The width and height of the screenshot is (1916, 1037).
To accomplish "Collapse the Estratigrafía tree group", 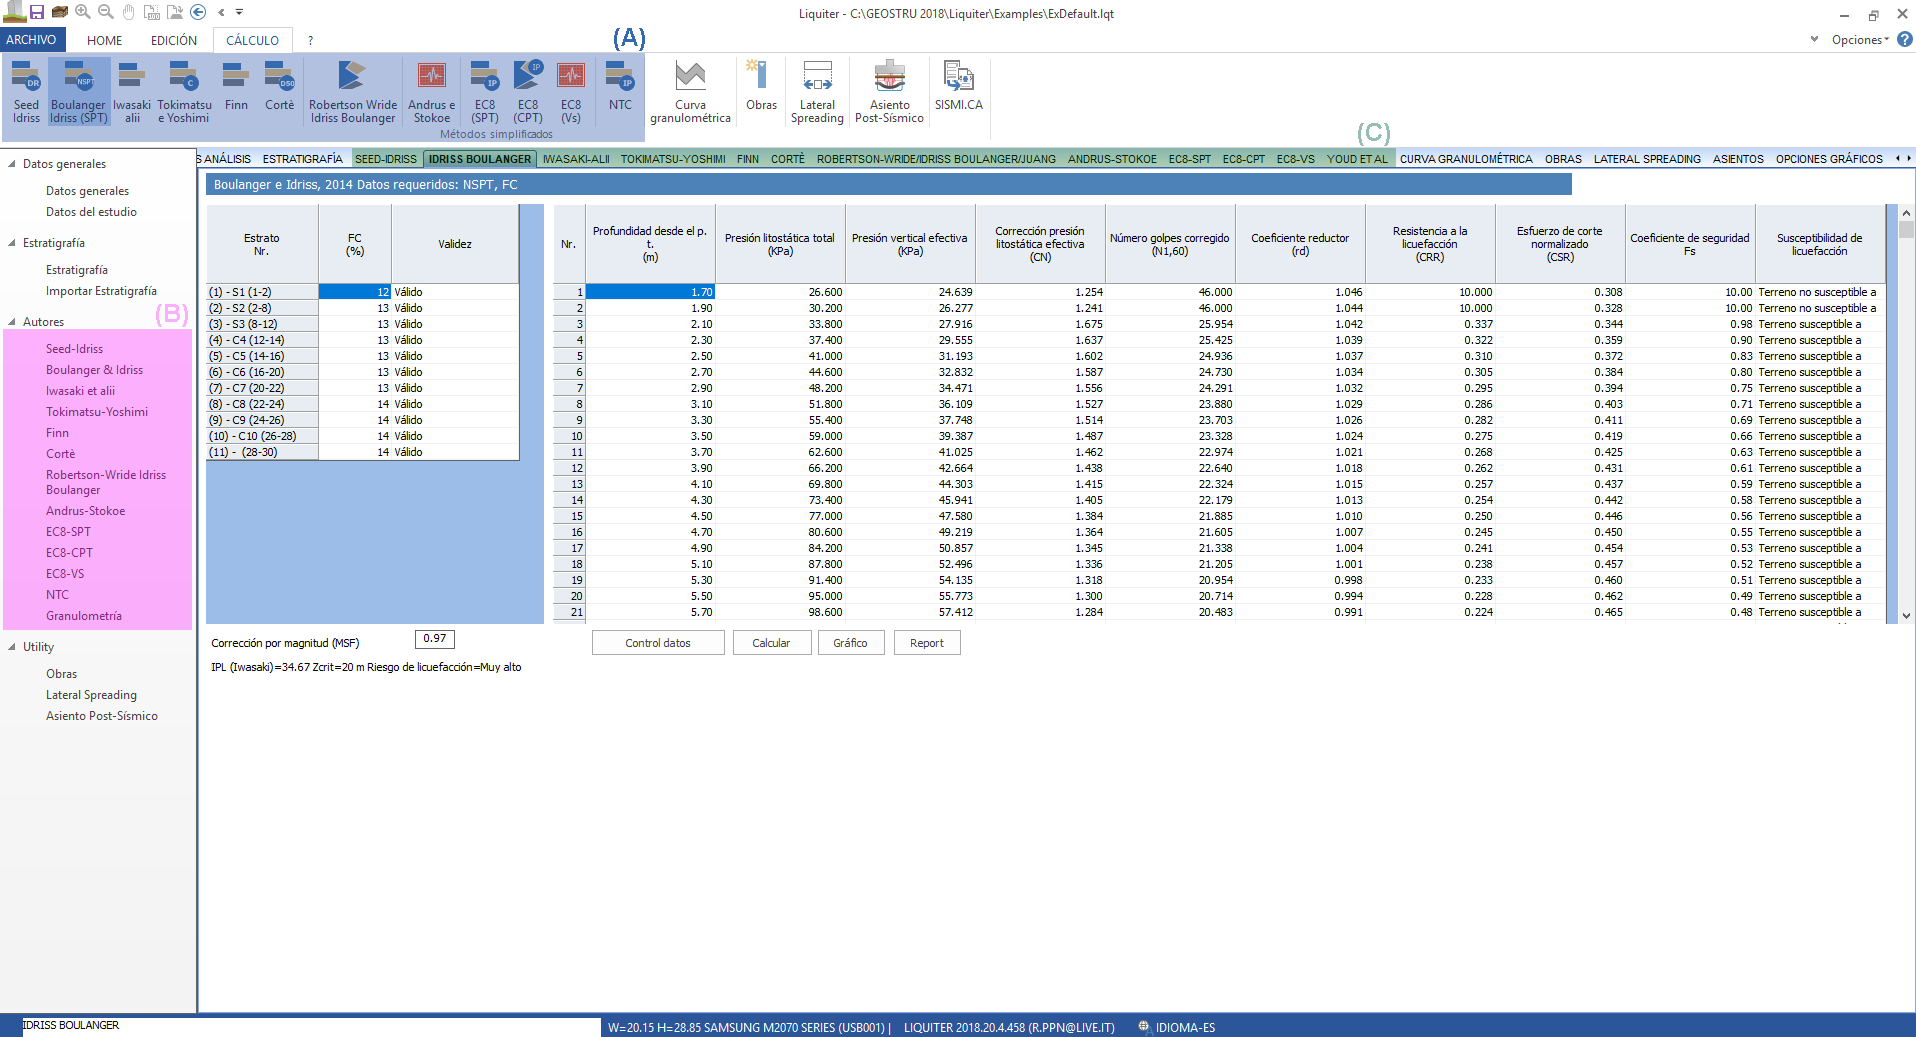I will (x=12, y=242).
